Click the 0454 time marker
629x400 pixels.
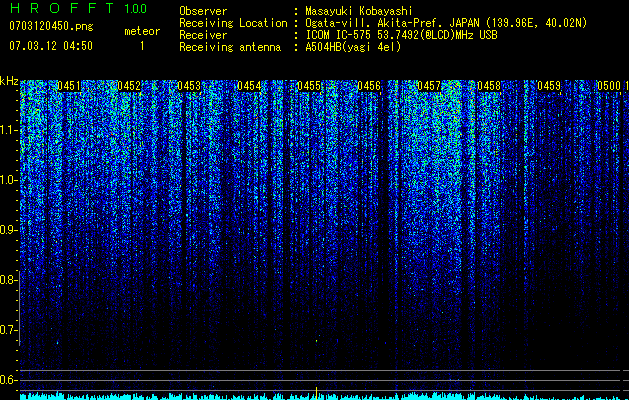(x=249, y=86)
